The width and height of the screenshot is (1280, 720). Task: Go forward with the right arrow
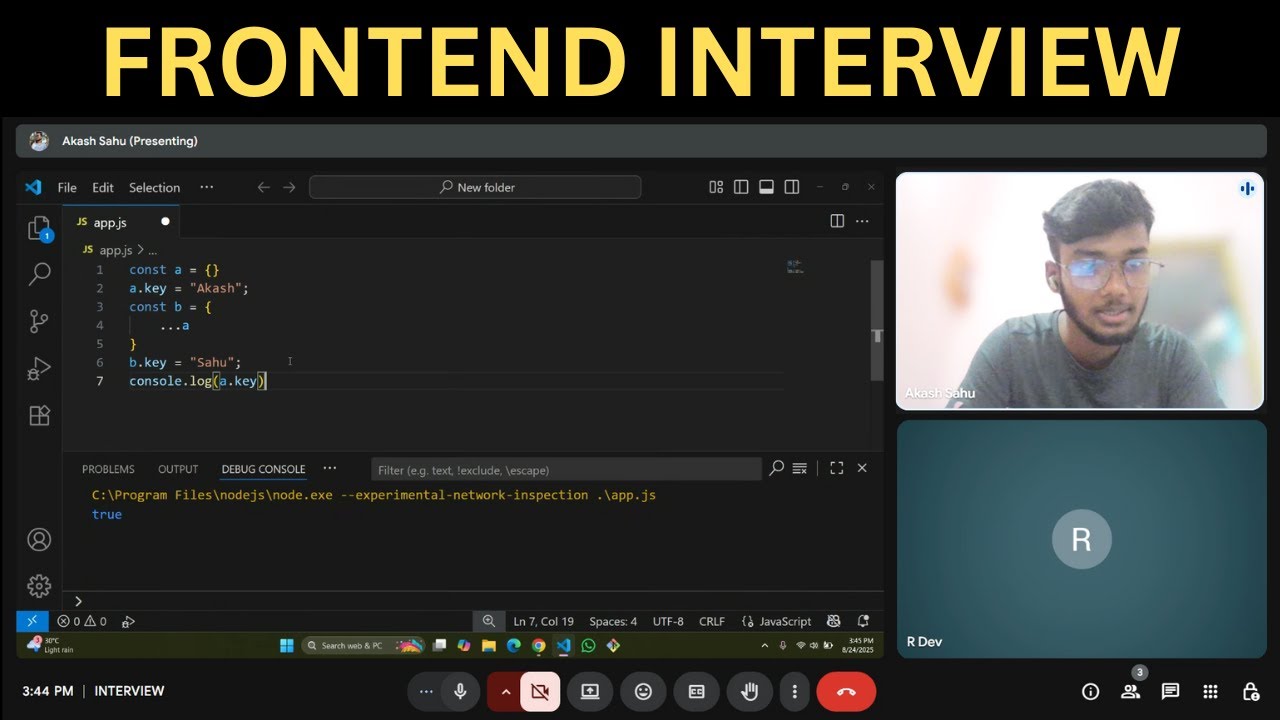point(289,187)
